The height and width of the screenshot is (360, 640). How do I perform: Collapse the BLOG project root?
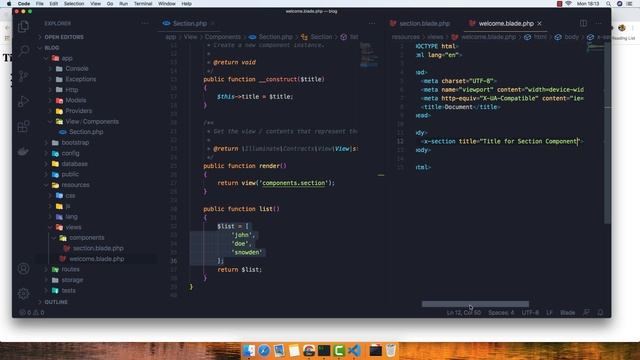52,48
